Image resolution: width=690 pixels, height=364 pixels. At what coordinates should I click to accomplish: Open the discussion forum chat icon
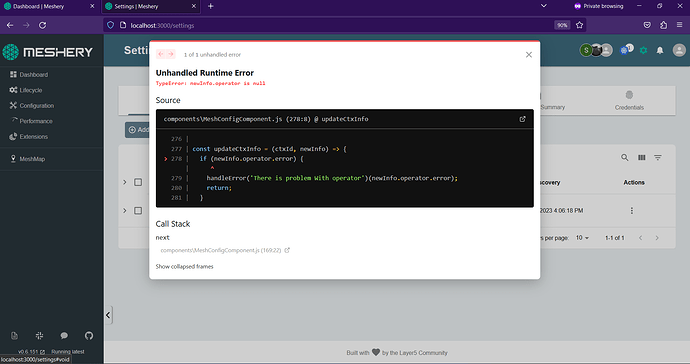(x=64, y=336)
